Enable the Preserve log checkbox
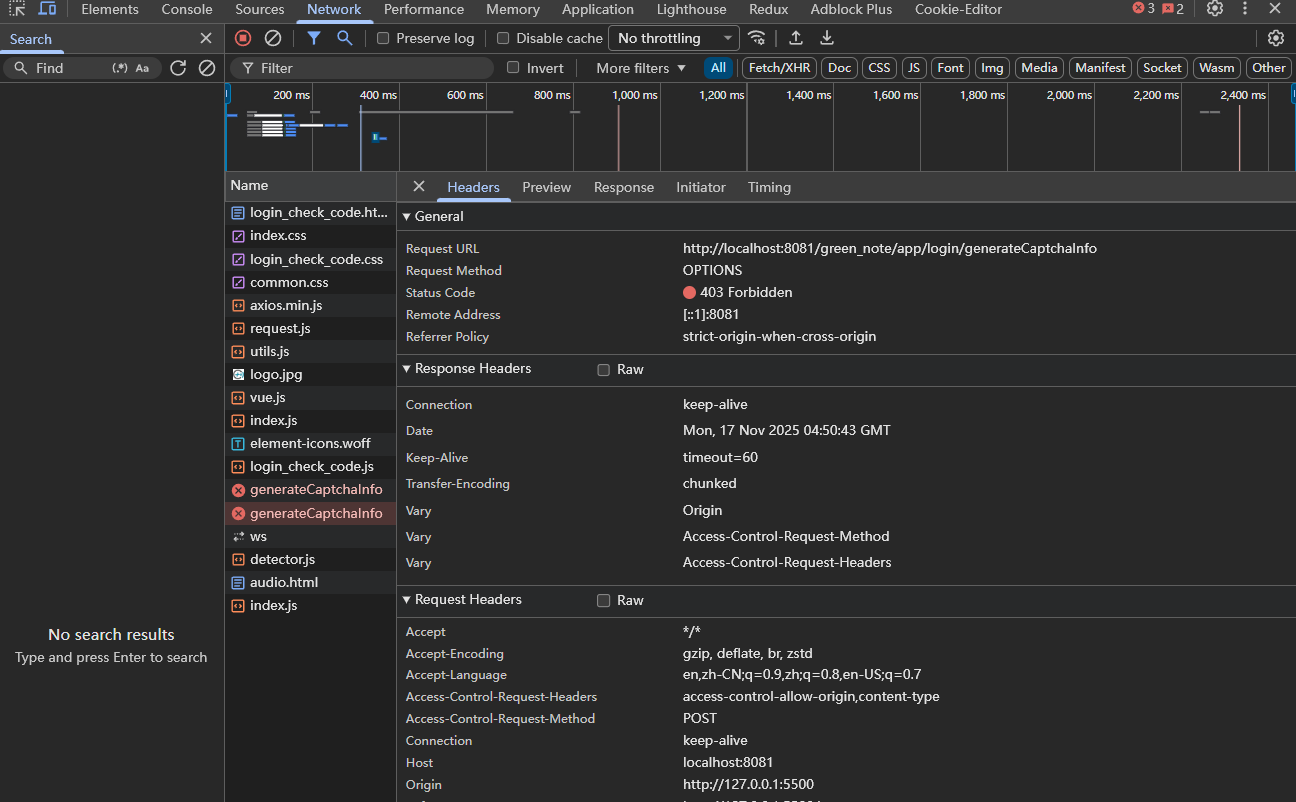The image size is (1296, 802). tap(383, 38)
